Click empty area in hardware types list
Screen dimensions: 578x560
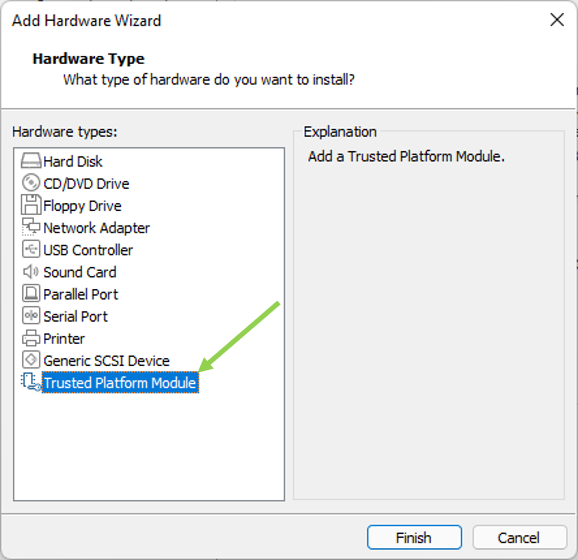coord(149,446)
